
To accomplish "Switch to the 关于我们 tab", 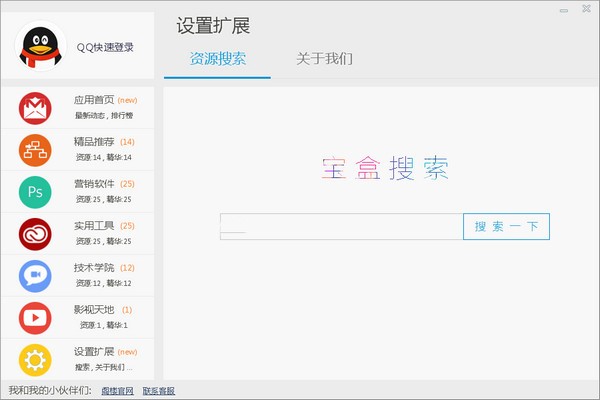I will click(x=324, y=59).
